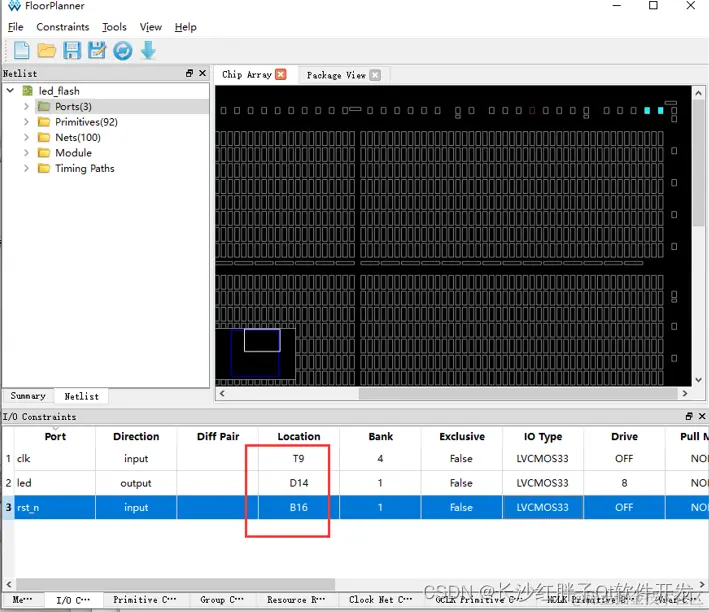Open the Constraints menu
Image resolution: width=709 pixels, height=612 pixels.
(x=63, y=27)
